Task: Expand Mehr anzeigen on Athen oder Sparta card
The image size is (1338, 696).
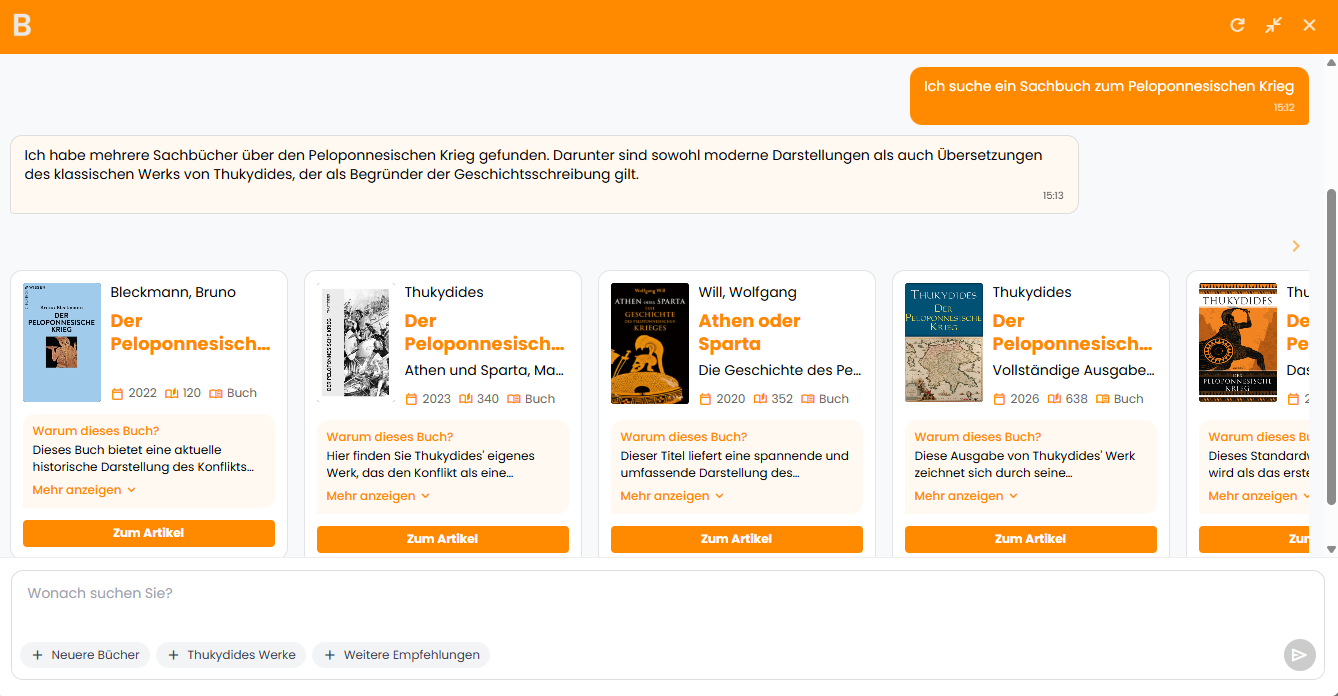Action: pyautogui.click(x=672, y=496)
